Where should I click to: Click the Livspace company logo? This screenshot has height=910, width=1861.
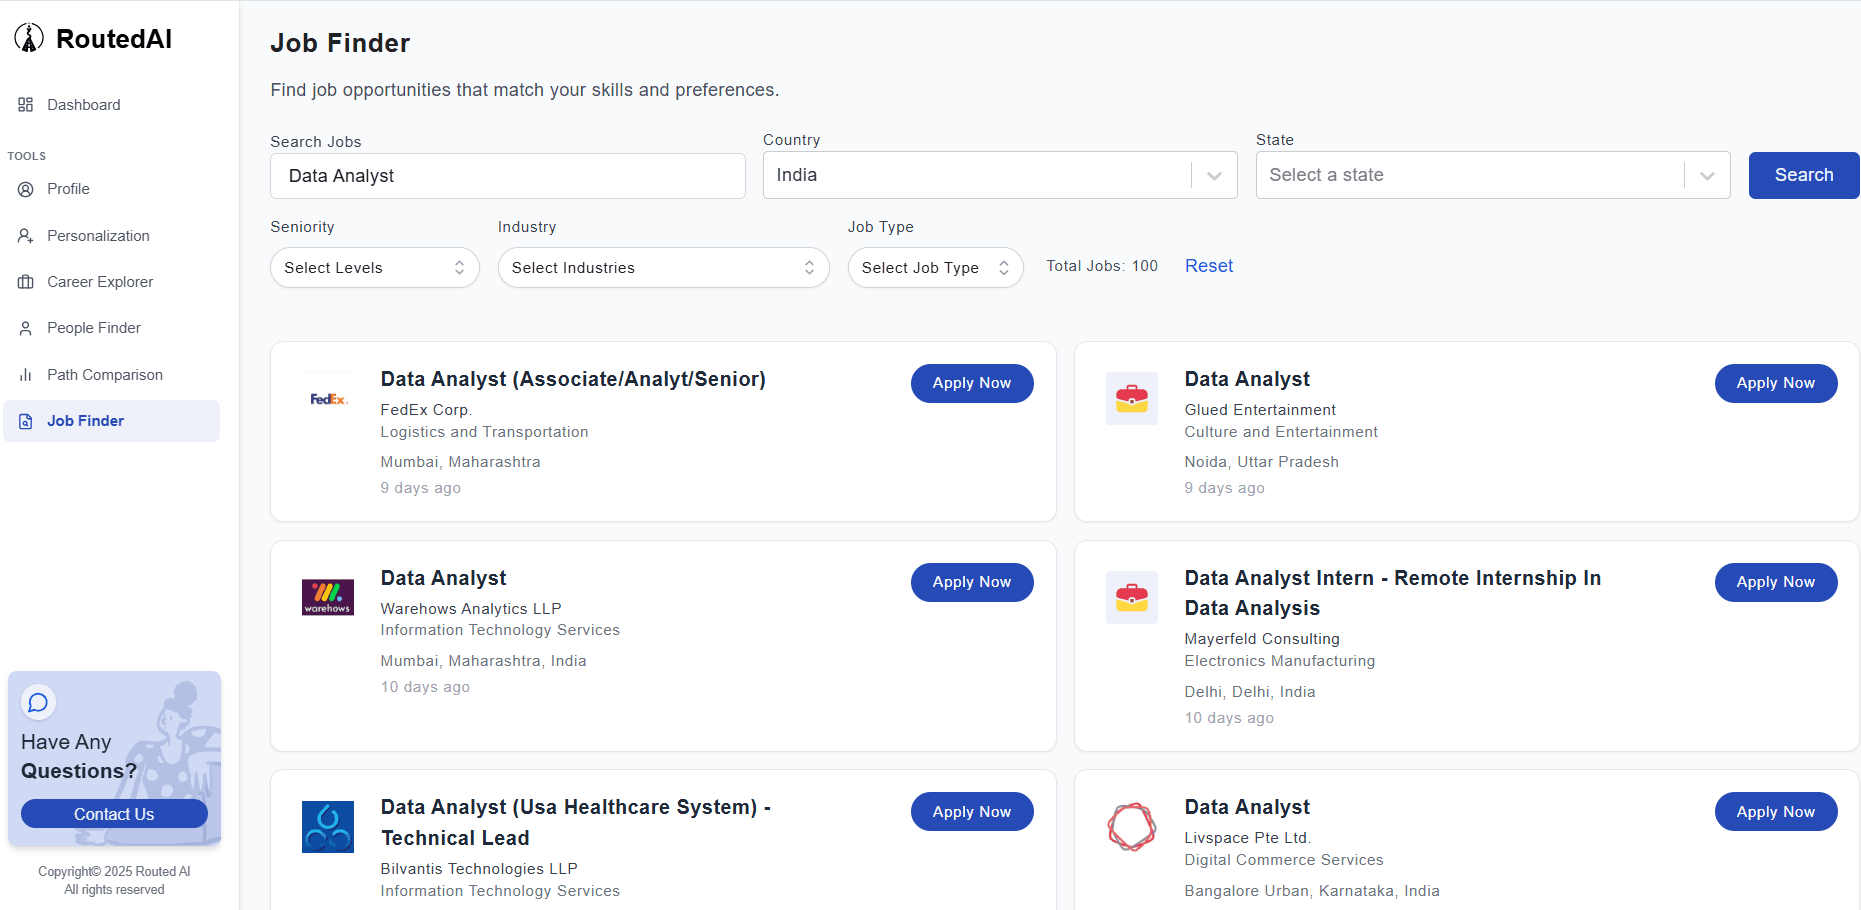[1131, 827]
